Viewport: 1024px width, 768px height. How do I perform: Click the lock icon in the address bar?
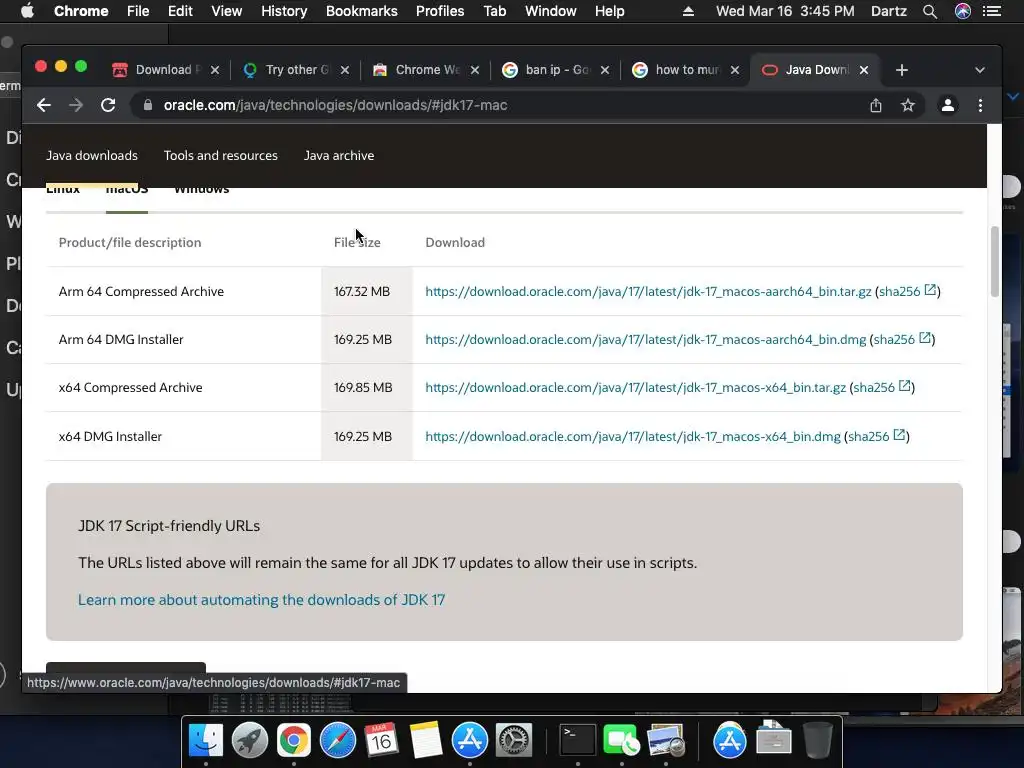pyautogui.click(x=148, y=105)
